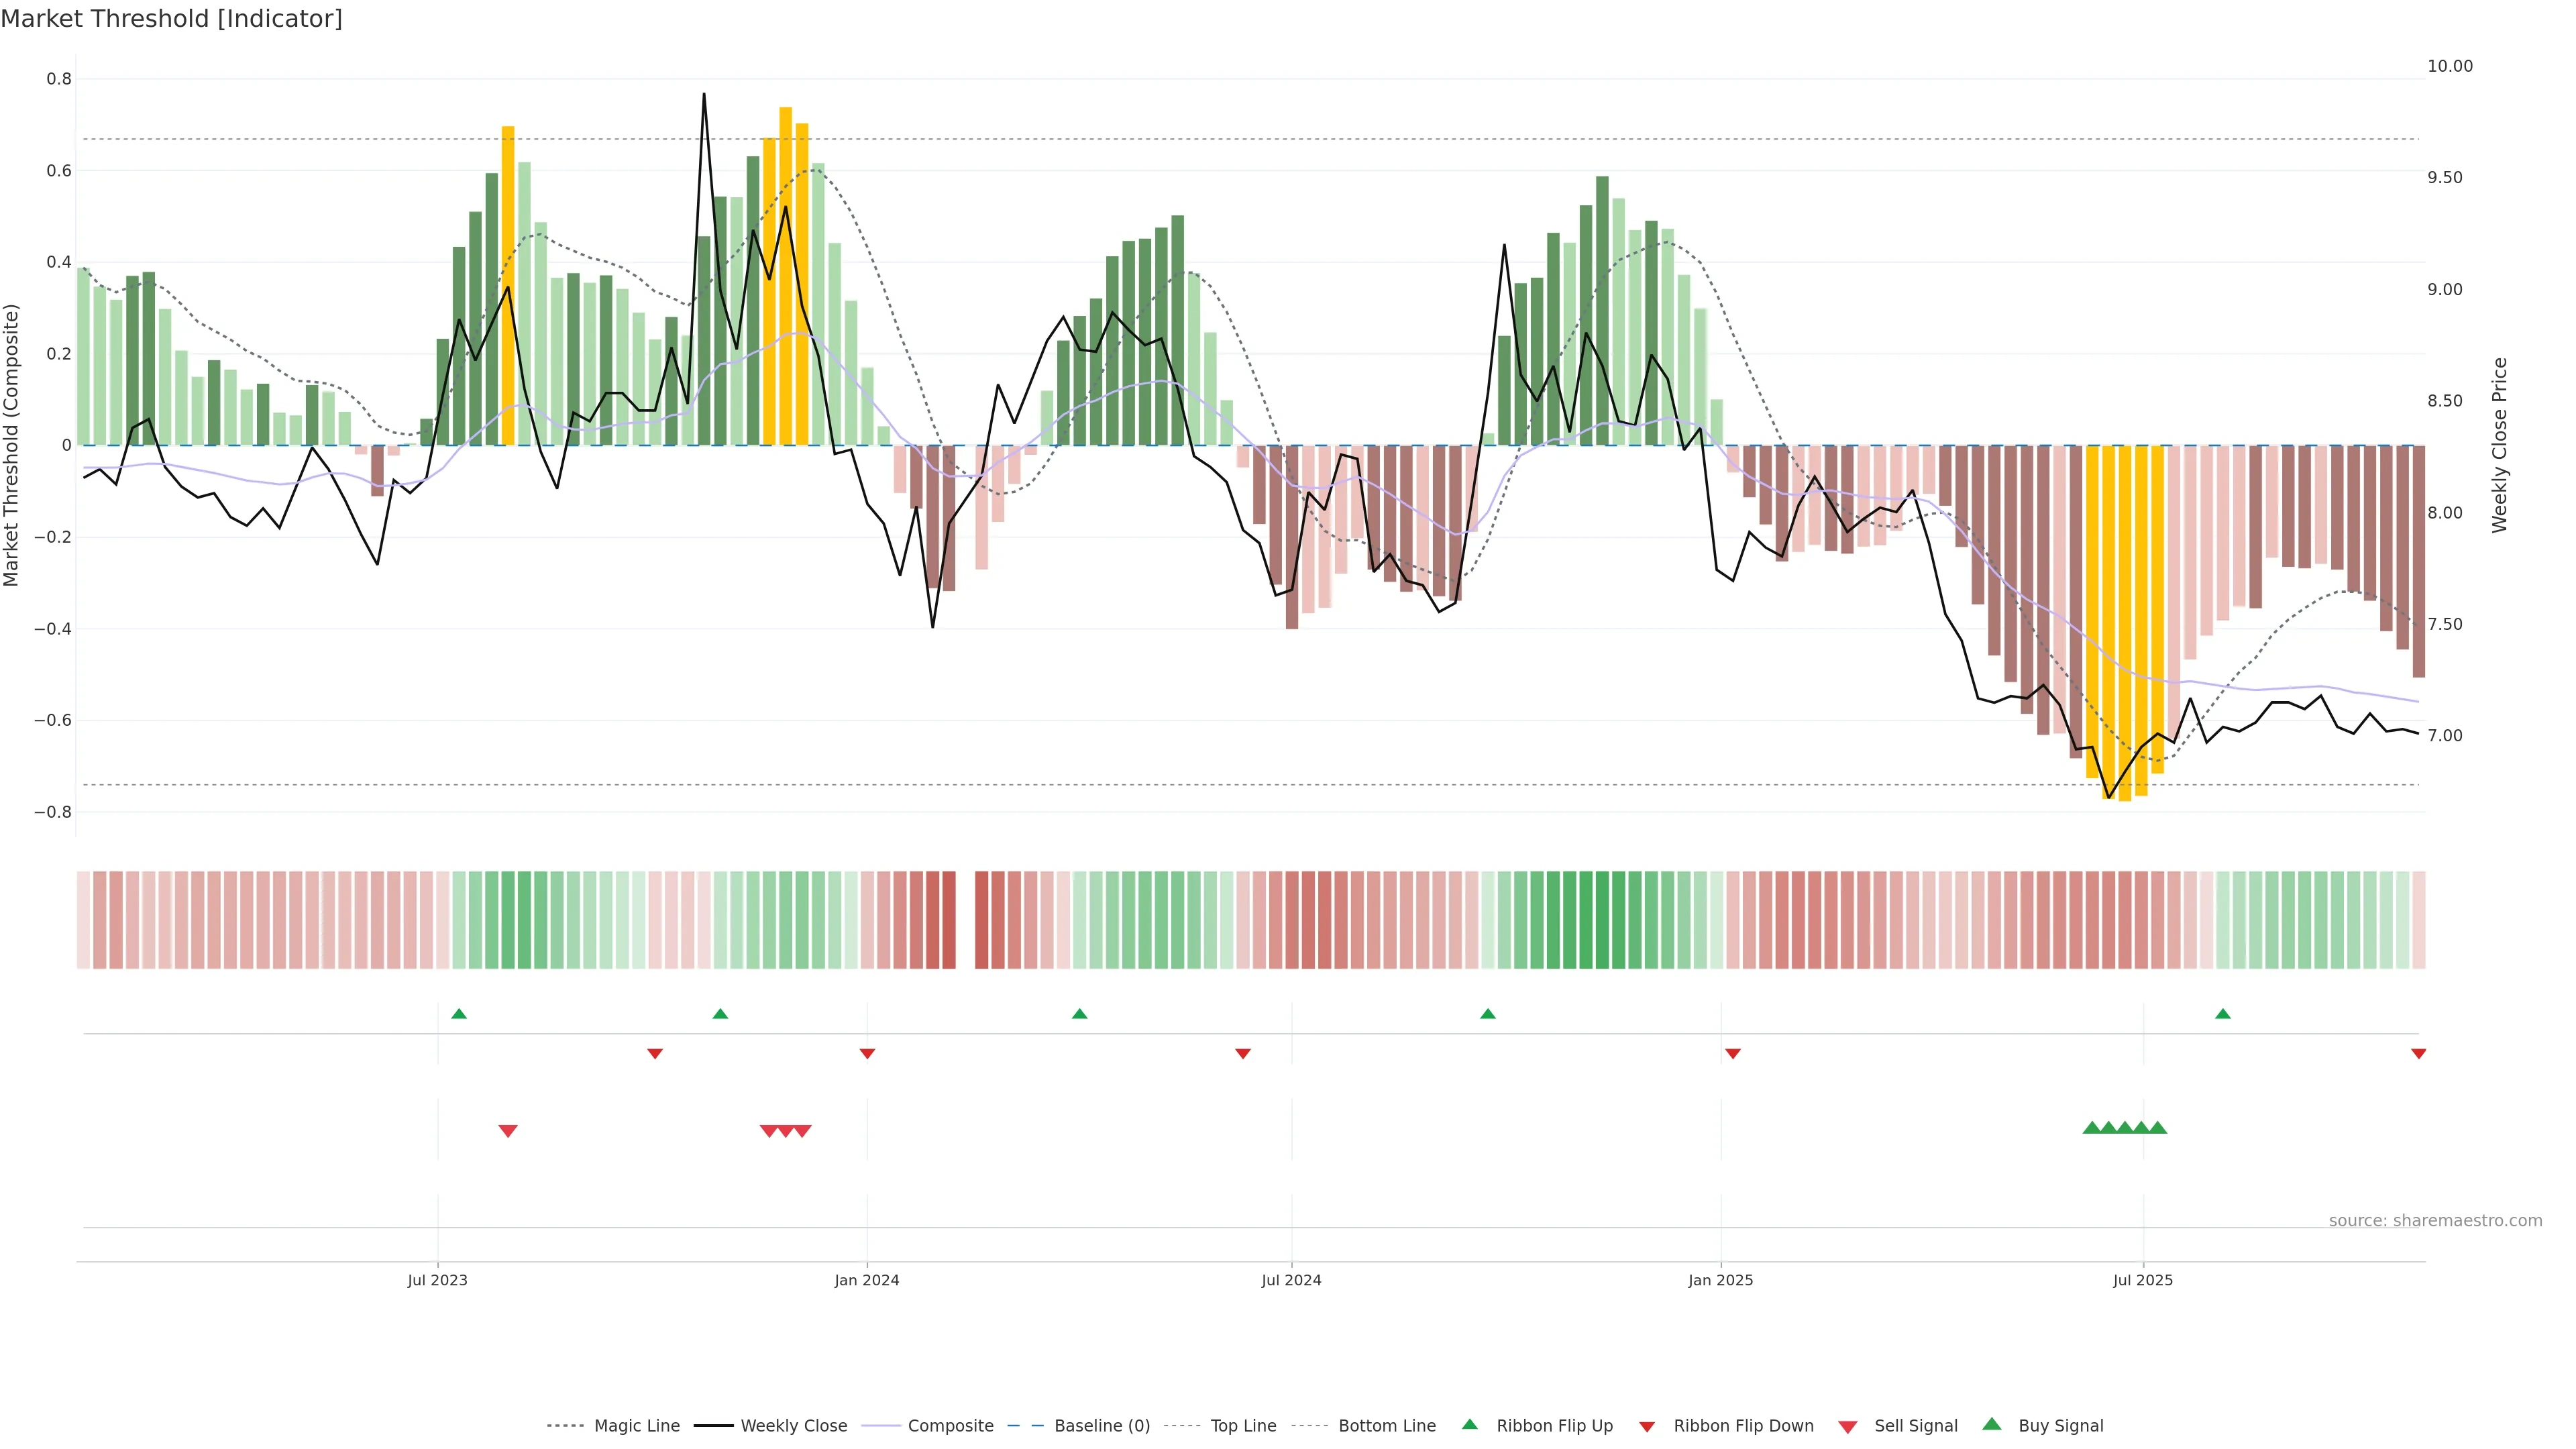This screenshot has height=1449, width=2576.
Task: Click the Market Threshold [Indicator] title
Action: (x=171, y=19)
